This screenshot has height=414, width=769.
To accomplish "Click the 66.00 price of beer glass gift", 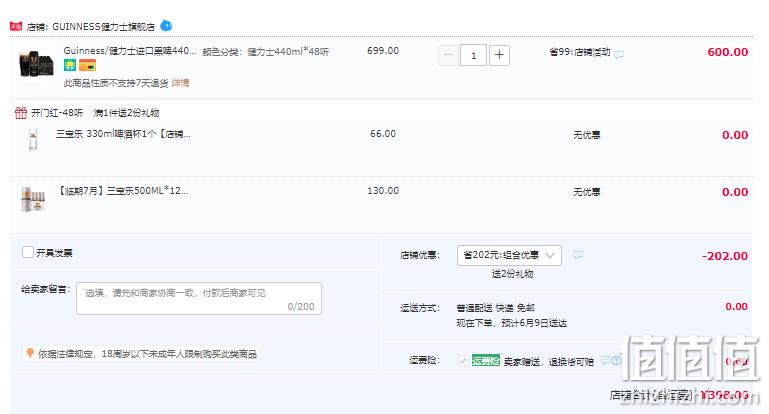I will coord(383,133).
